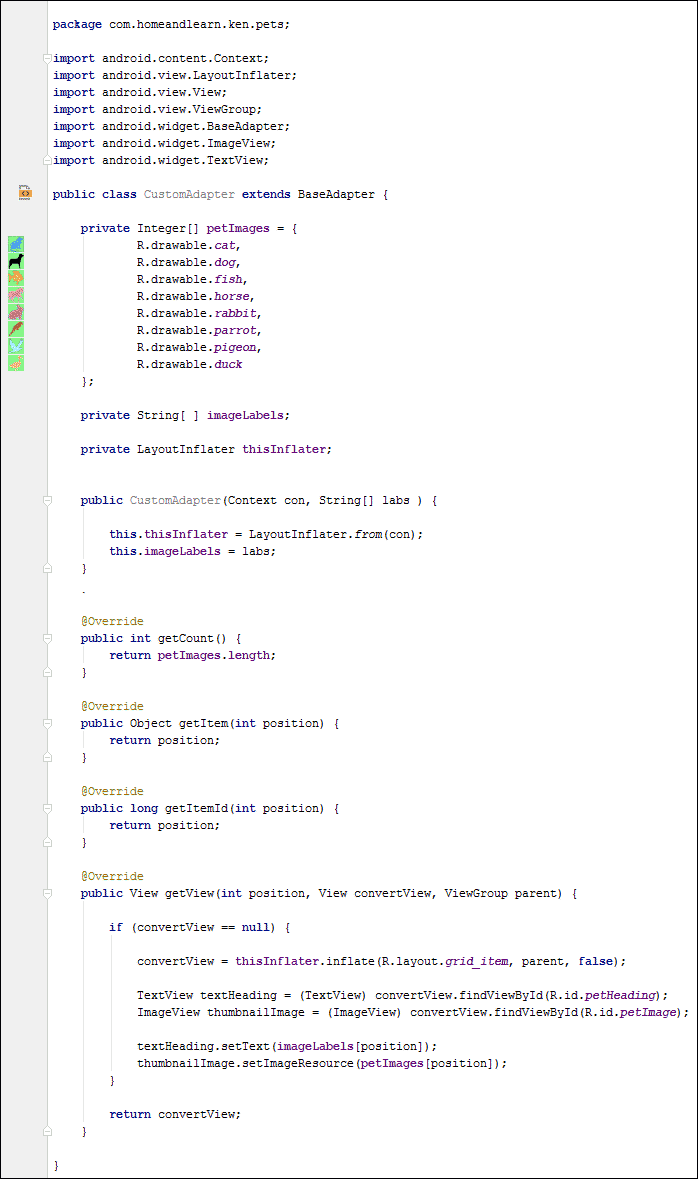Click getItem method name
This screenshot has width=698, height=1179.
pos(203,723)
